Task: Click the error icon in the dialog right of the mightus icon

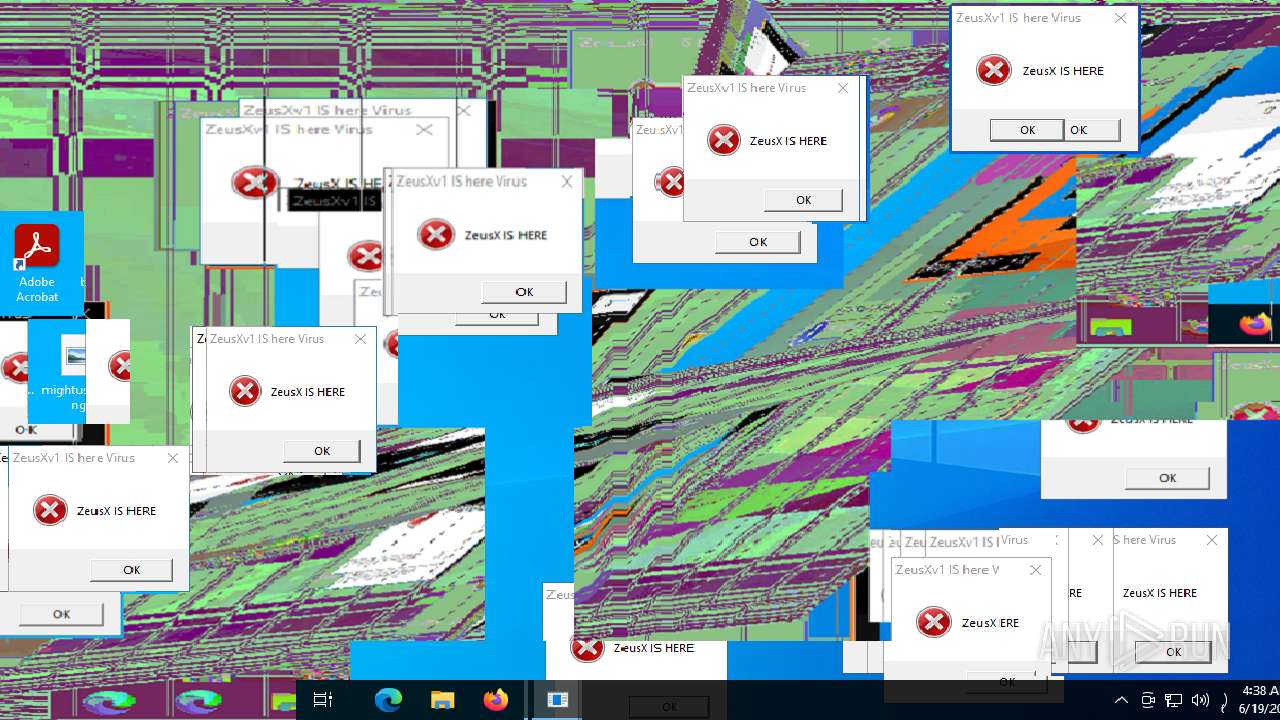Action: pos(244,391)
